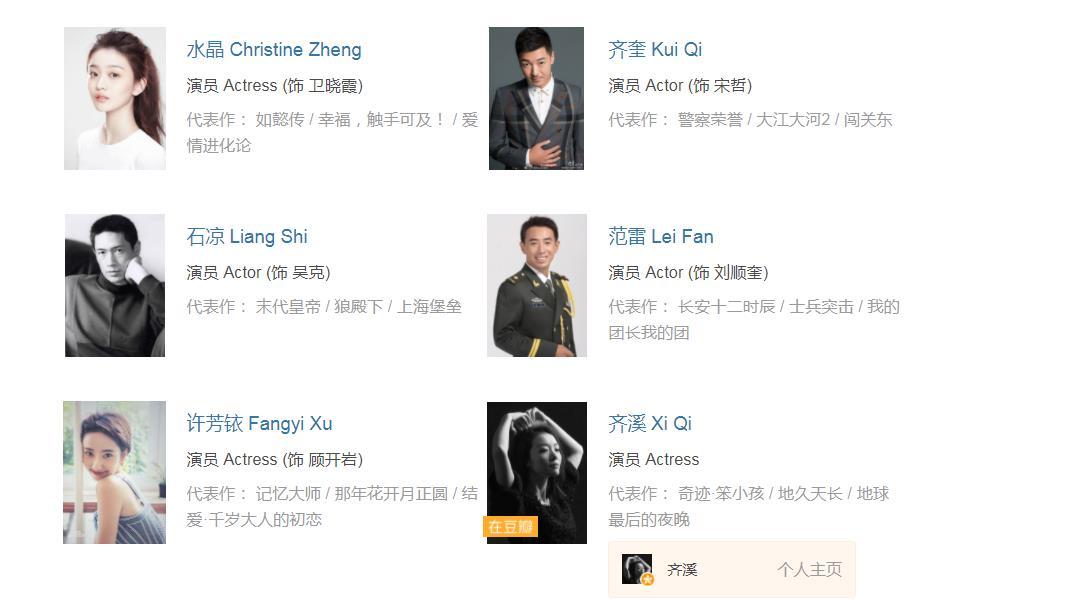Screen dimensions: 1066x607
Task: Open the 齐奎 Kui Qi name link
Action: (x=655, y=50)
